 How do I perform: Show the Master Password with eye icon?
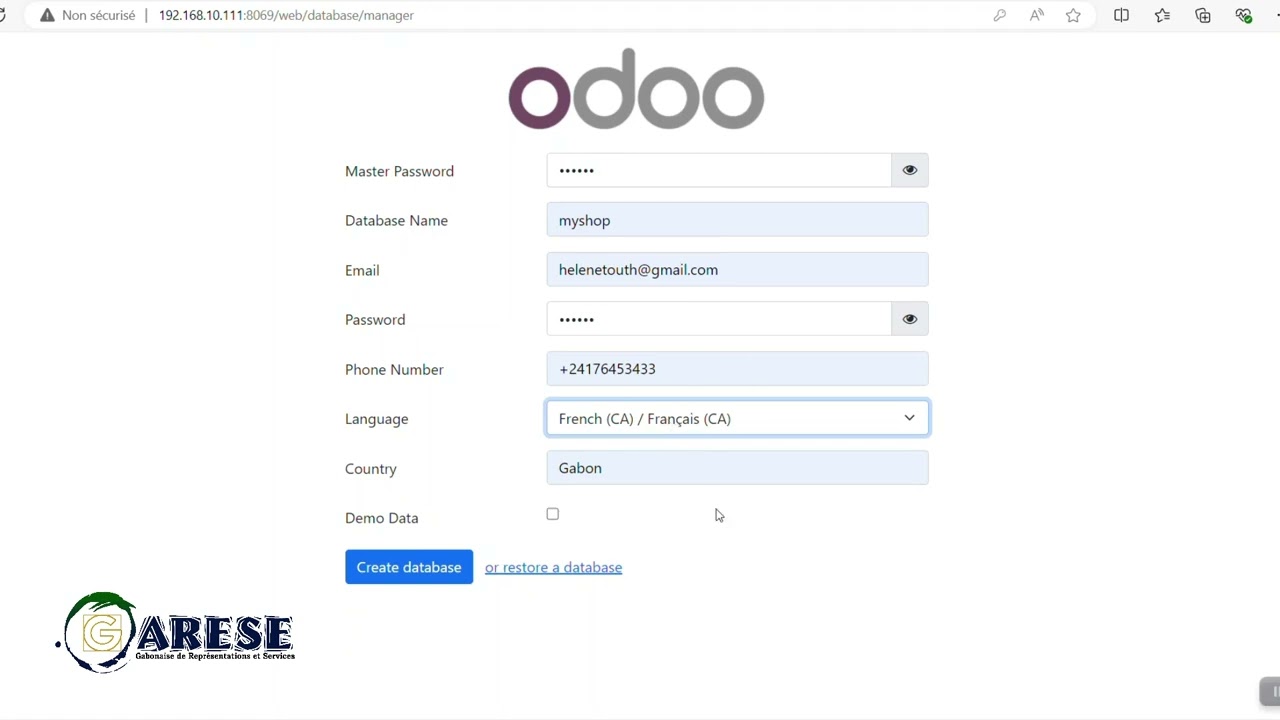pyautogui.click(x=909, y=170)
